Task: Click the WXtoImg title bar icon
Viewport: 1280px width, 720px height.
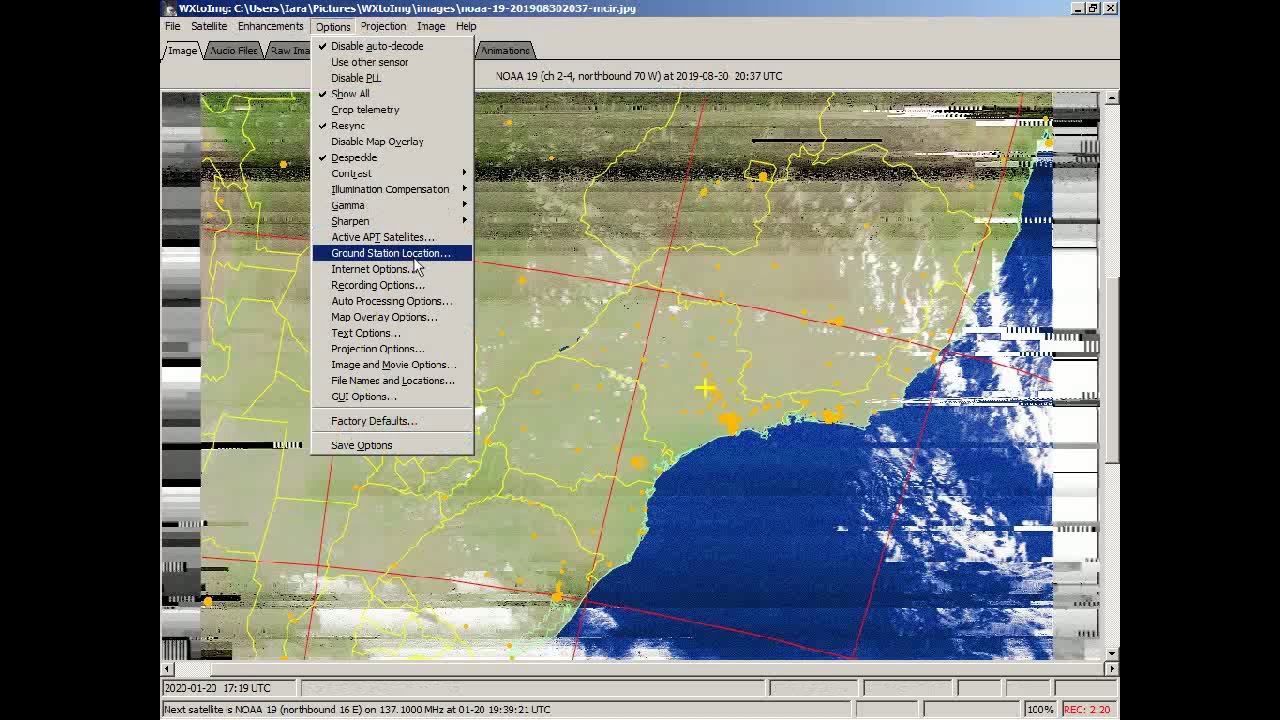Action: click(170, 8)
